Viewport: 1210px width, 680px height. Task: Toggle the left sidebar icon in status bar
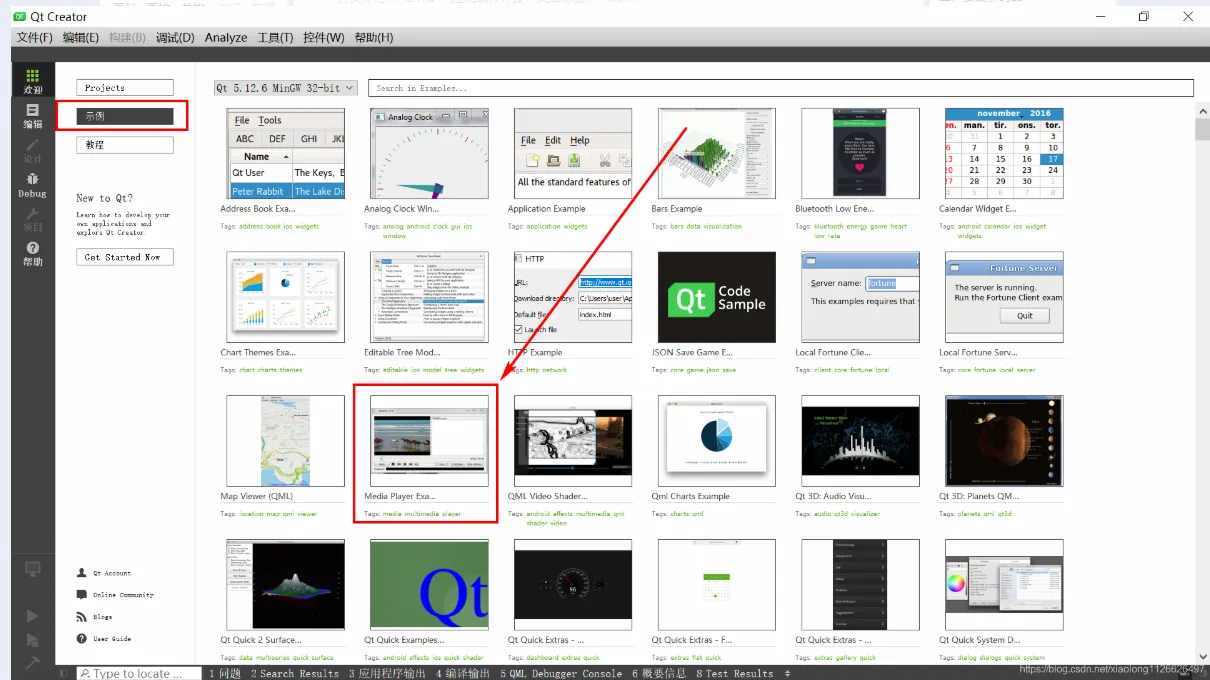click(63, 673)
